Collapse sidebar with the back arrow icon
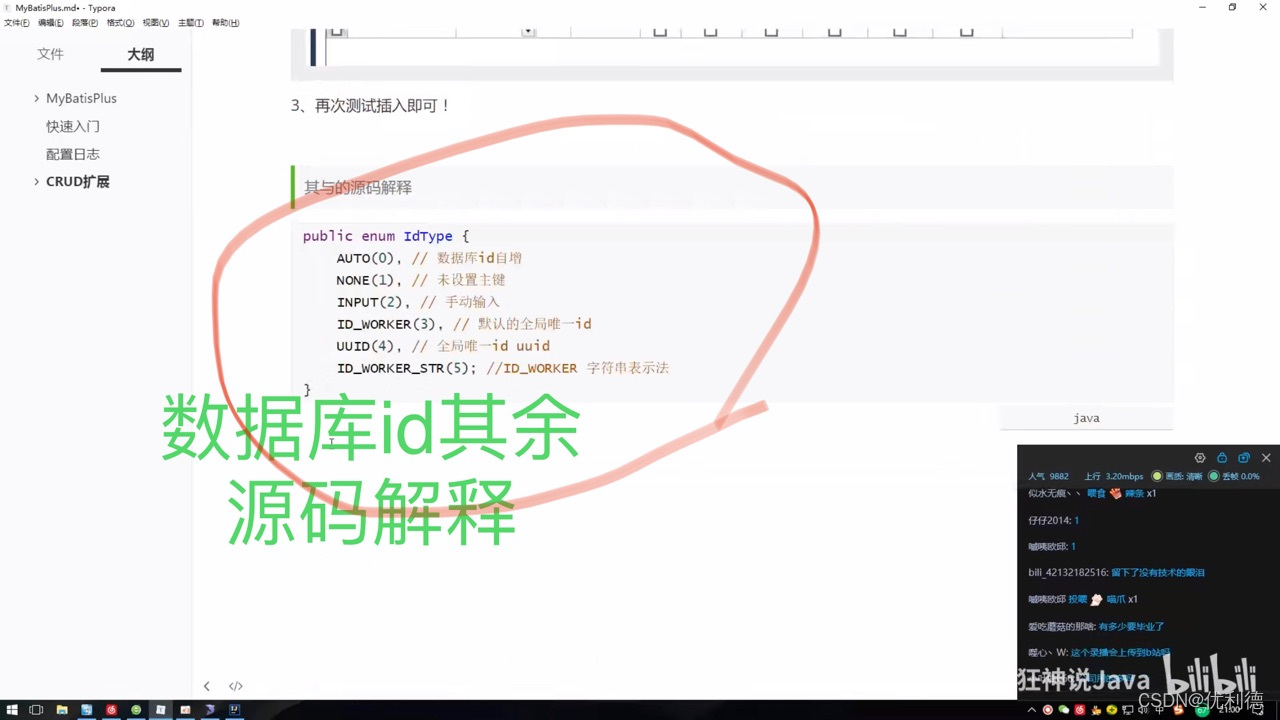The width and height of the screenshot is (1280, 720). coord(207,686)
